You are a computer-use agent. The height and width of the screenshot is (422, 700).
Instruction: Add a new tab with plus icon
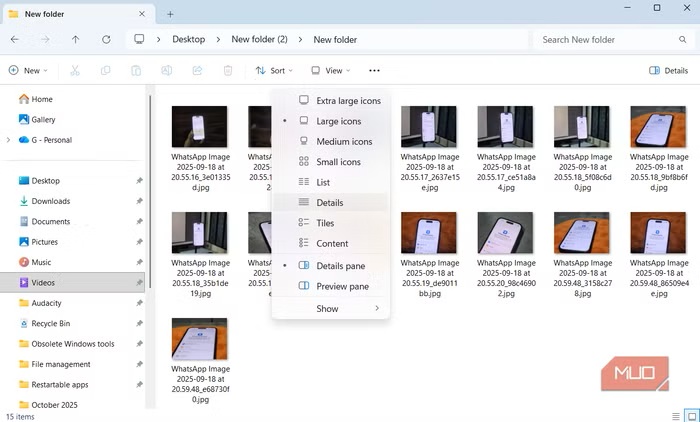pyautogui.click(x=170, y=13)
